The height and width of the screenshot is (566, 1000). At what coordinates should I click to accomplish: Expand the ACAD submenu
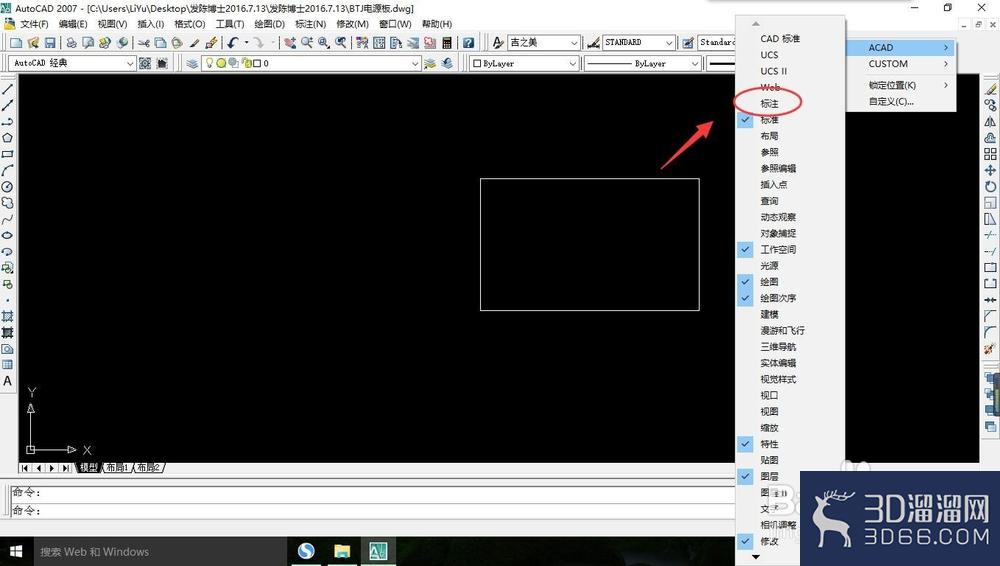(x=901, y=47)
